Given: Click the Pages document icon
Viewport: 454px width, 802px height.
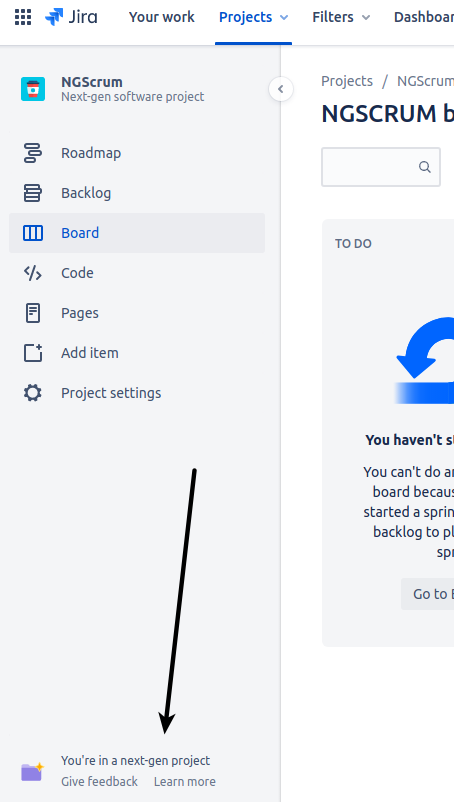Looking at the screenshot, I should coord(33,313).
